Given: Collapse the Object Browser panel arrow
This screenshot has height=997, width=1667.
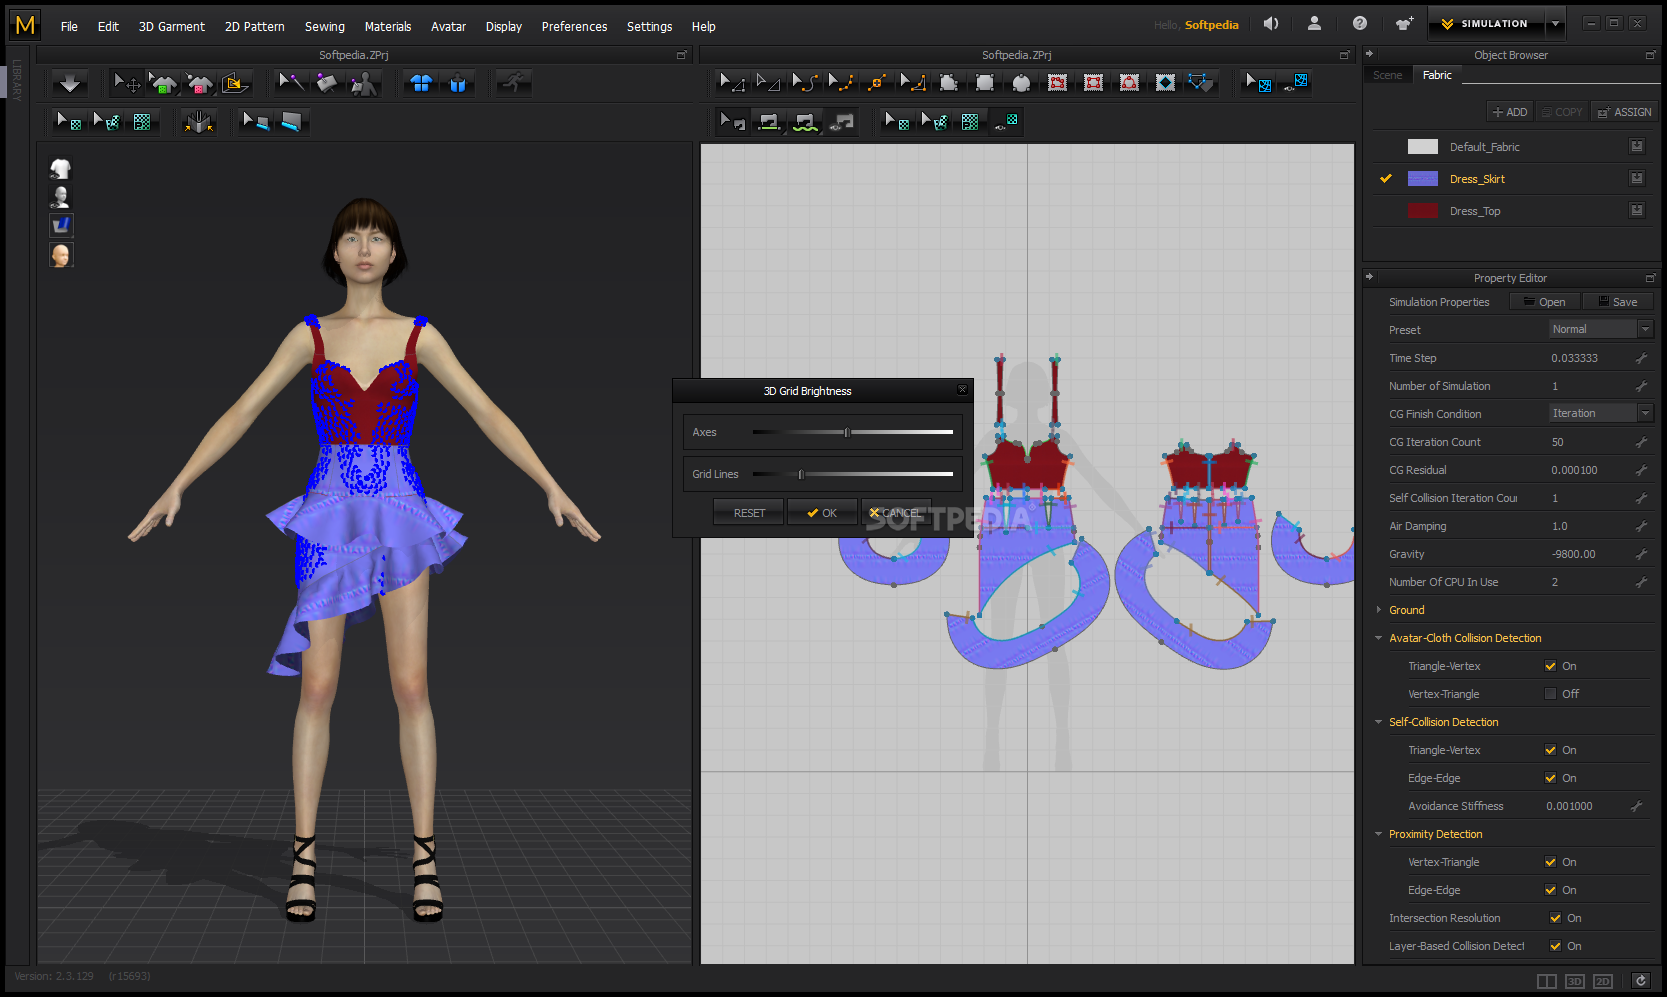Looking at the screenshot, I should click(x=1369, y=54).
